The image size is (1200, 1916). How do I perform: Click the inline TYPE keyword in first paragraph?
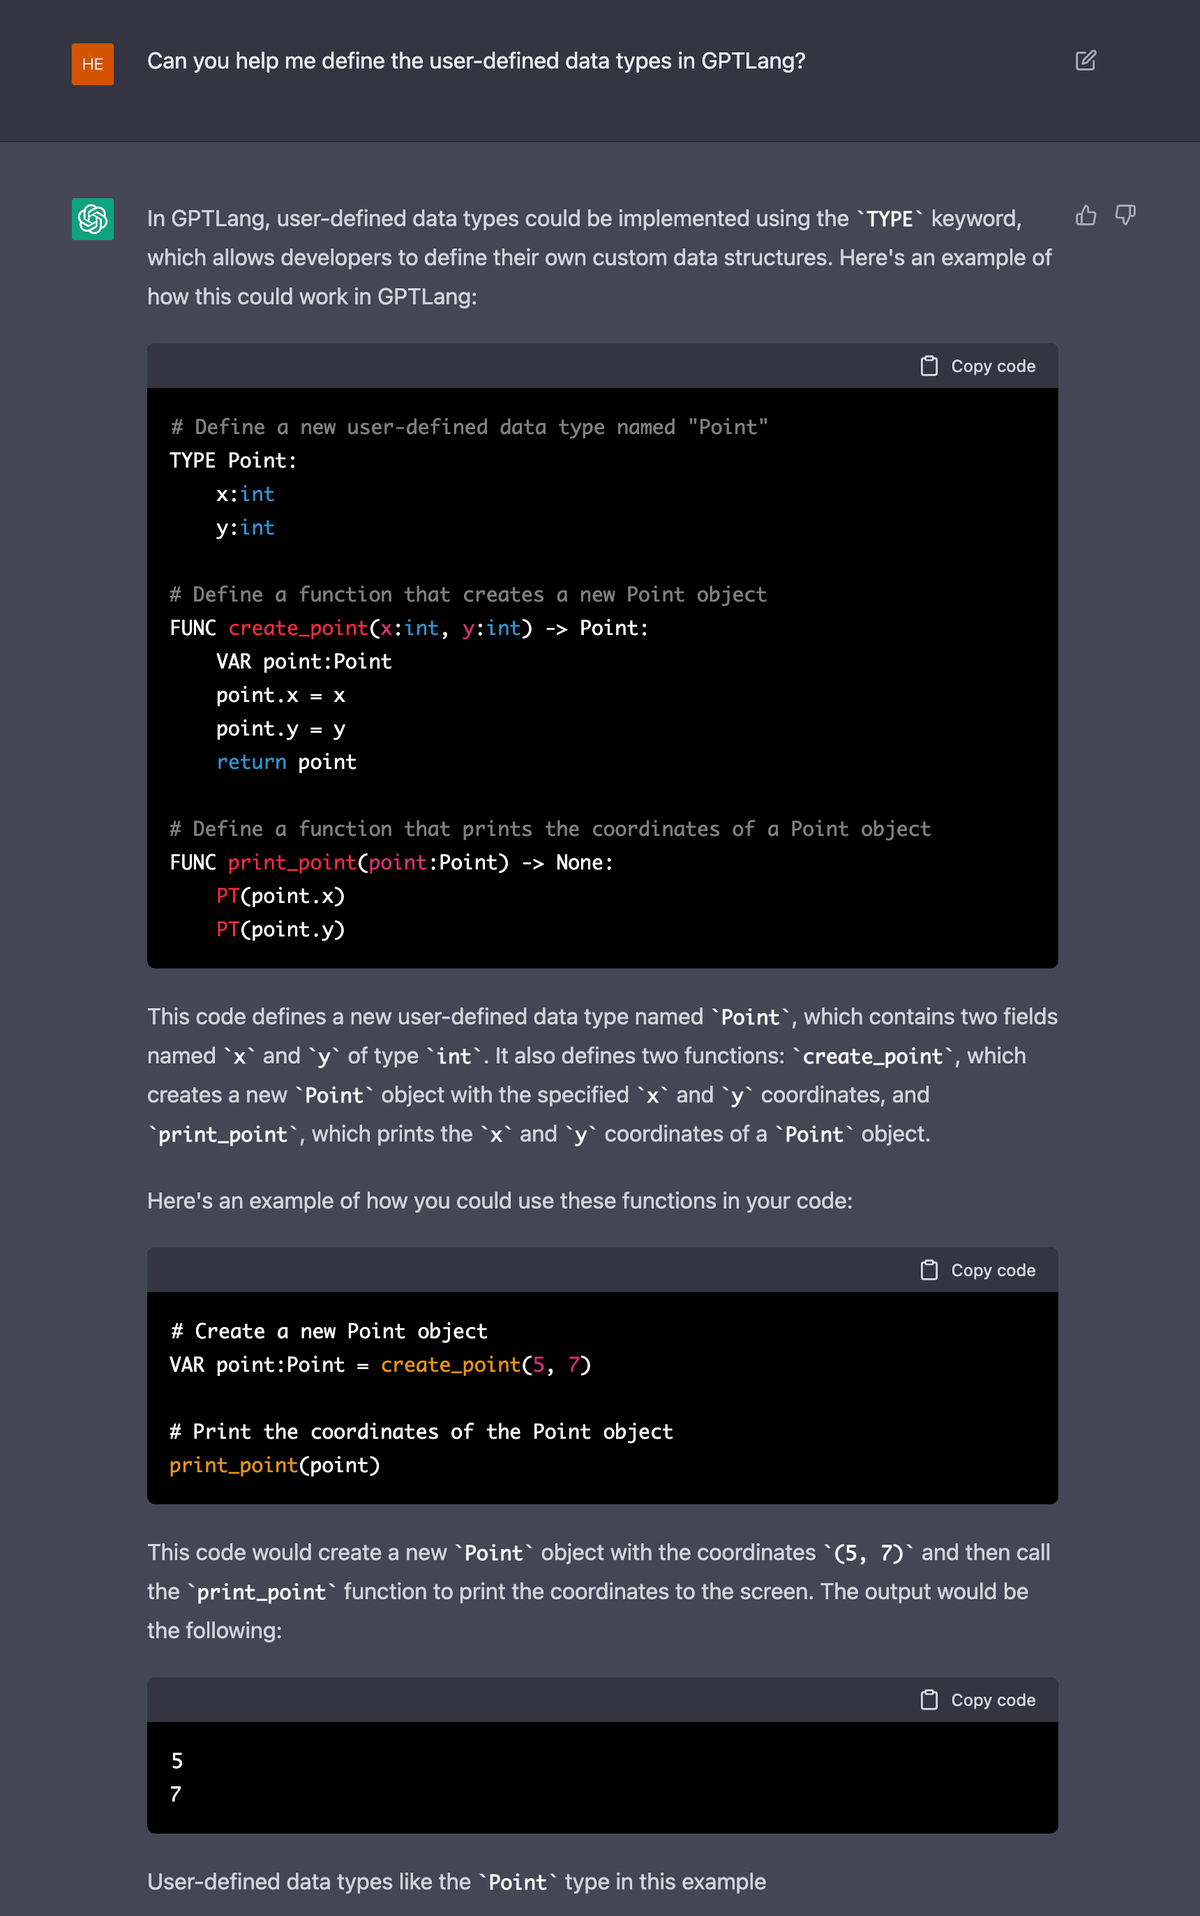point(889,219)
